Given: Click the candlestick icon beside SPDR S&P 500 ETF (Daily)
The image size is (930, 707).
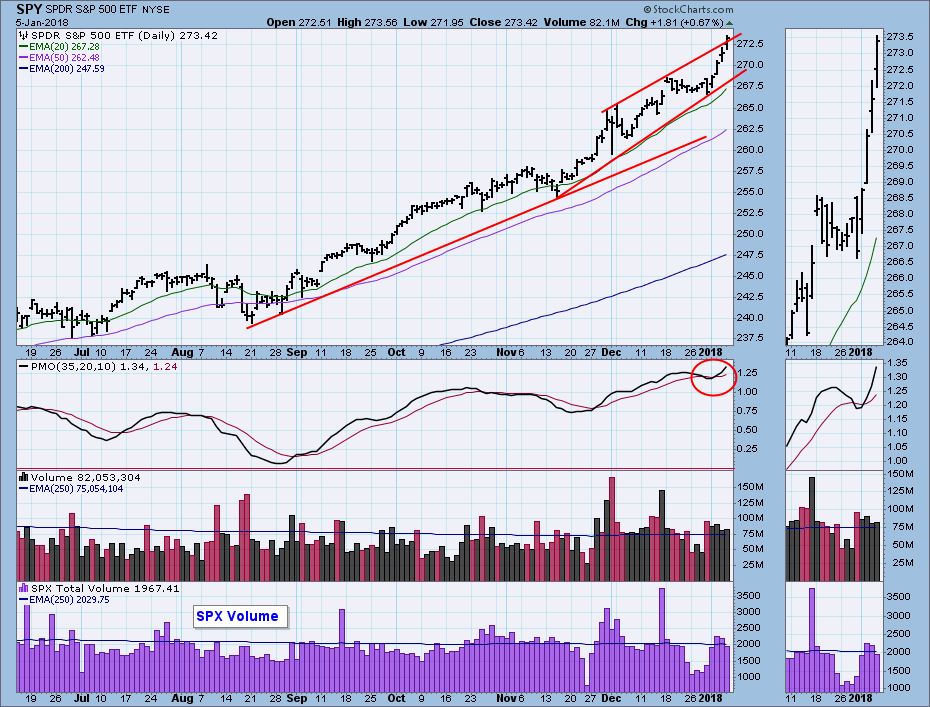Looking at the screenshot, I should 24,36.
